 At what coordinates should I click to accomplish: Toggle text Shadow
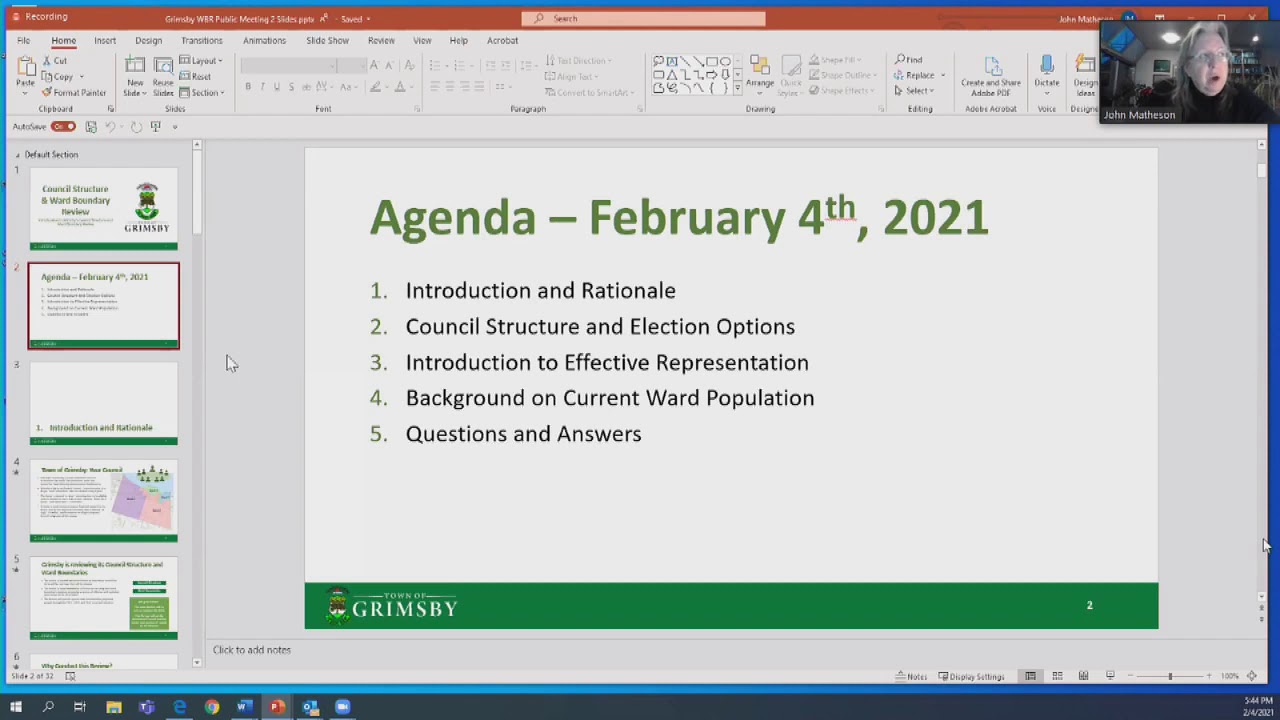[x=291, y=87]
